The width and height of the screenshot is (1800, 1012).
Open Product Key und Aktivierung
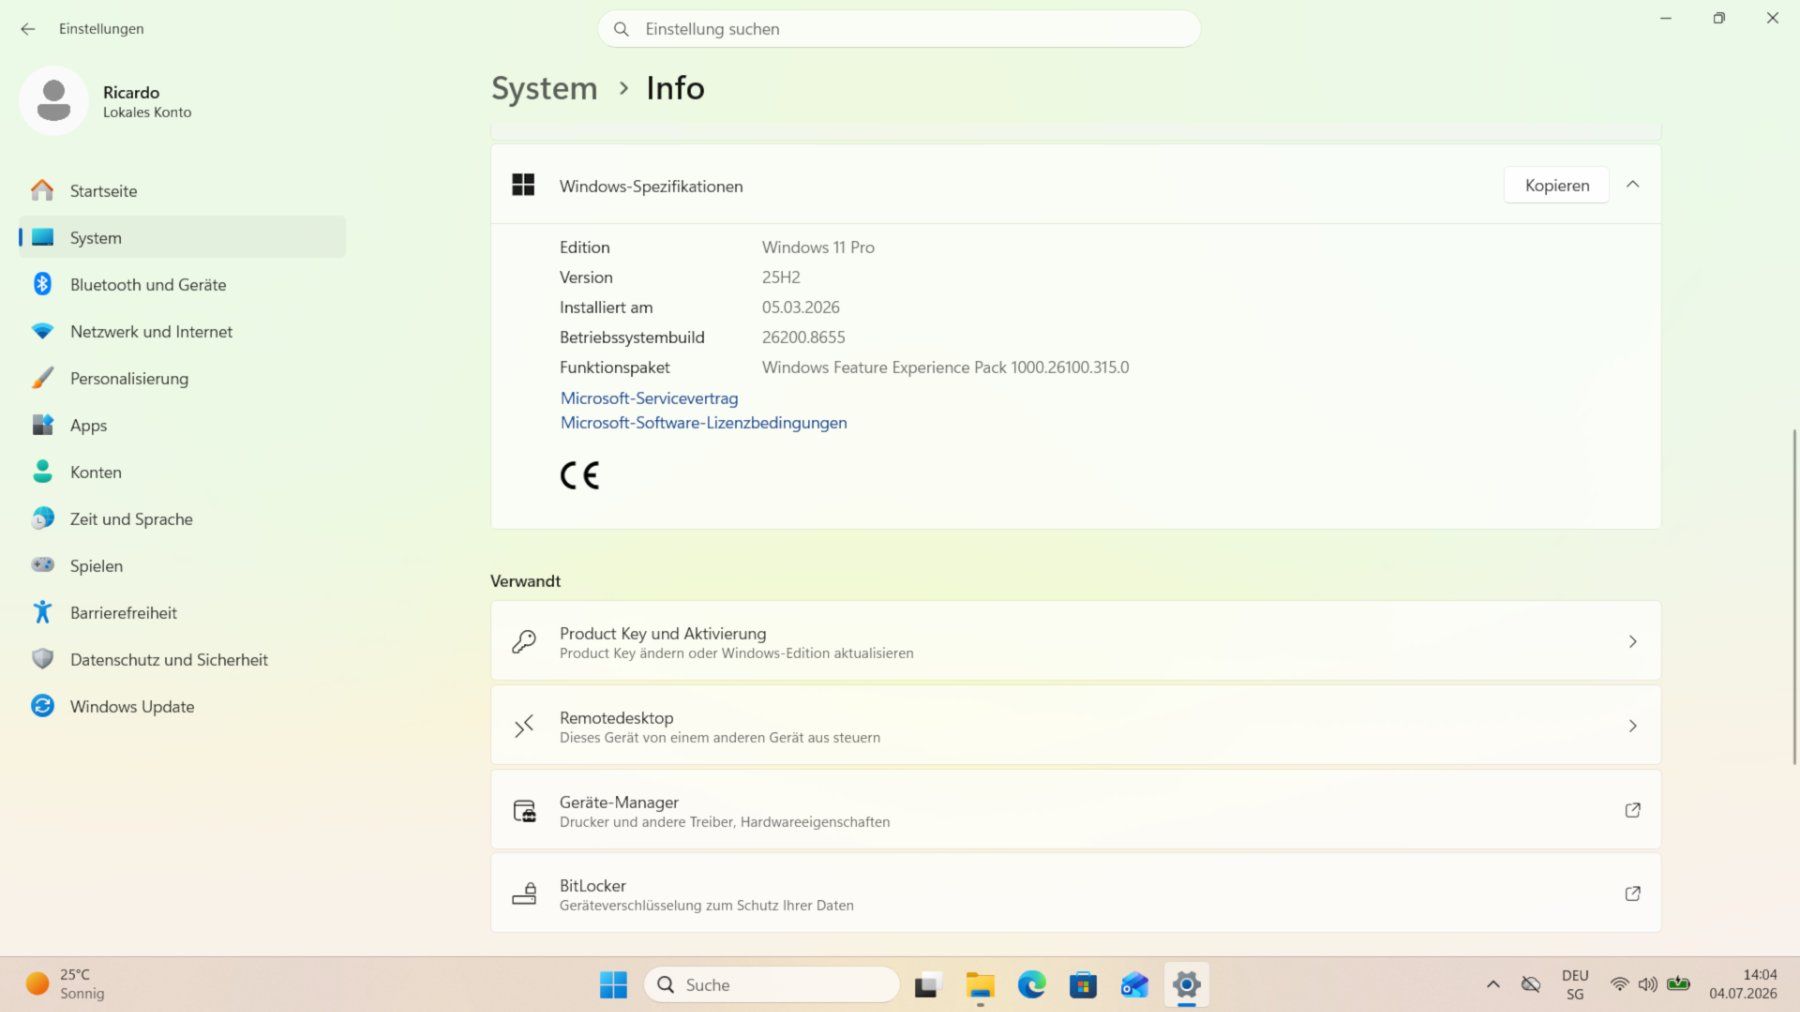point(1076,642)
